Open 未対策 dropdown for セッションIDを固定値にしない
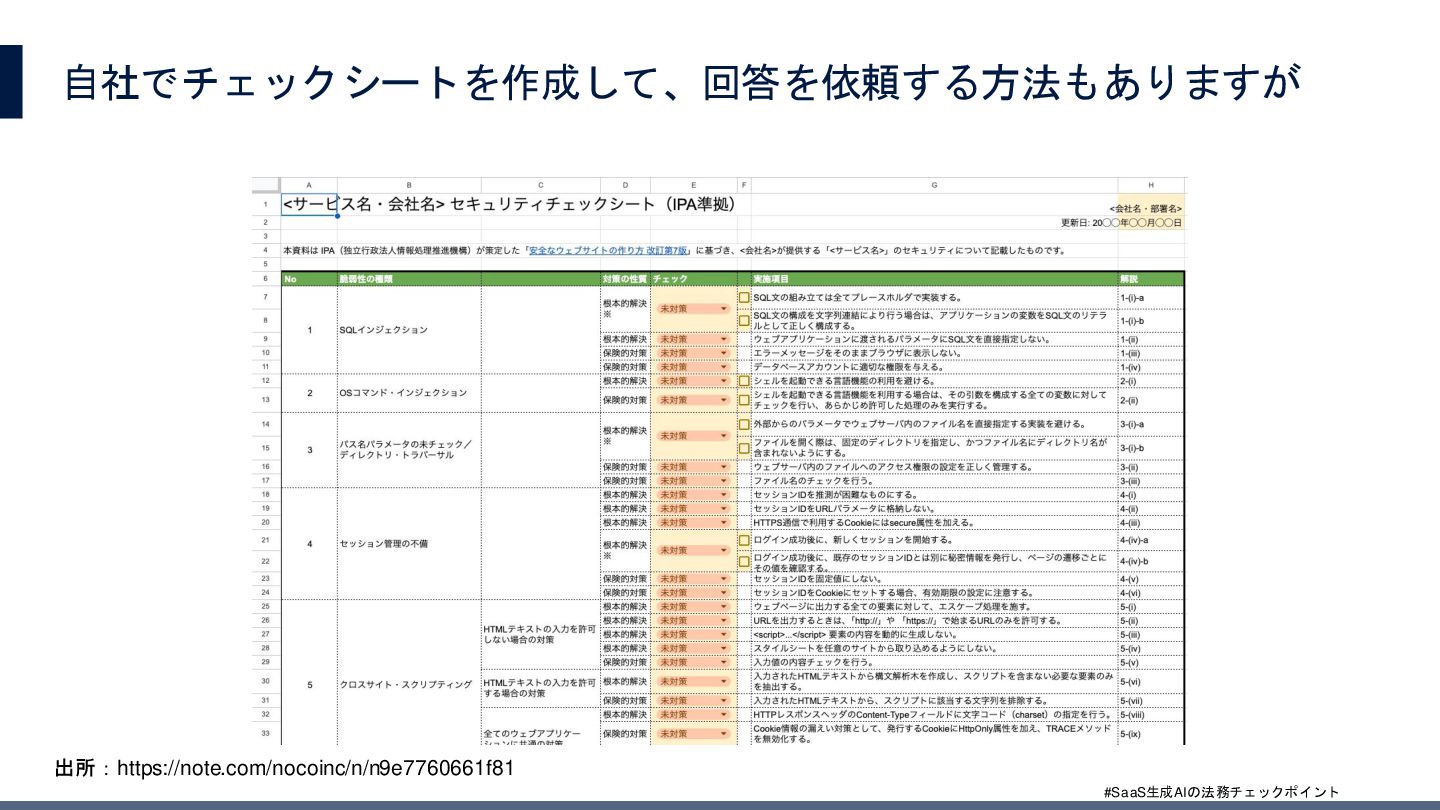The height and width of the screenshot is (810, 1440). coord(693,579)
